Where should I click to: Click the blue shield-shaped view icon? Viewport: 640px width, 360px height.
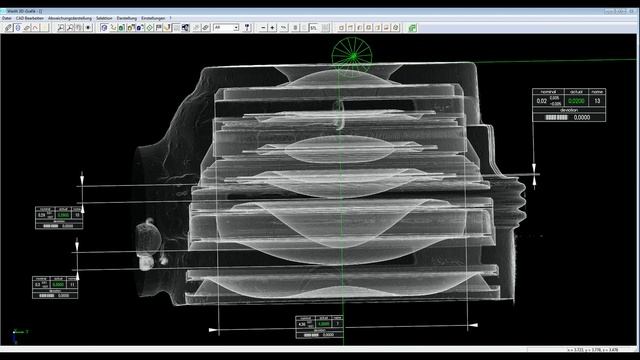[104, 28]
